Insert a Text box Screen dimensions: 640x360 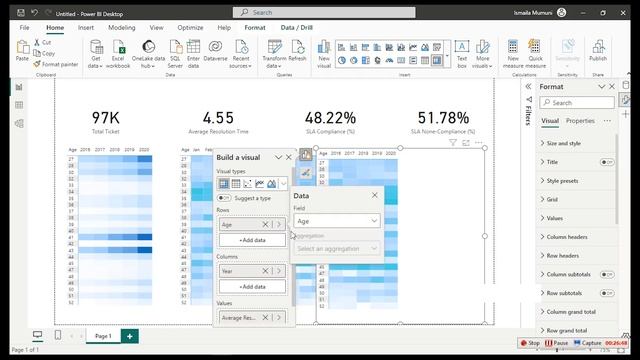(462, 54)
